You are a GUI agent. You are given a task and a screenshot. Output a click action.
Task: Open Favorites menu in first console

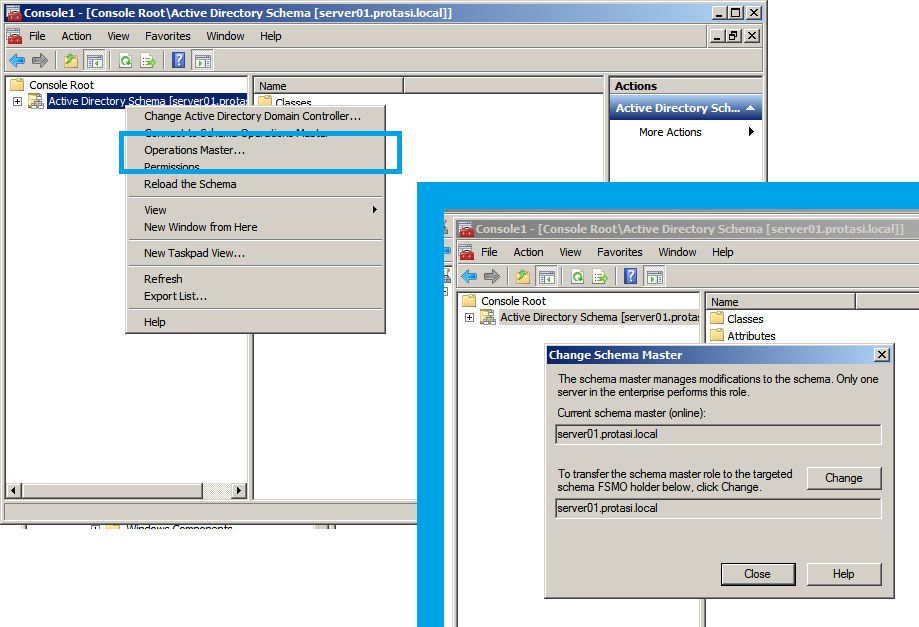tap(168, 36)
